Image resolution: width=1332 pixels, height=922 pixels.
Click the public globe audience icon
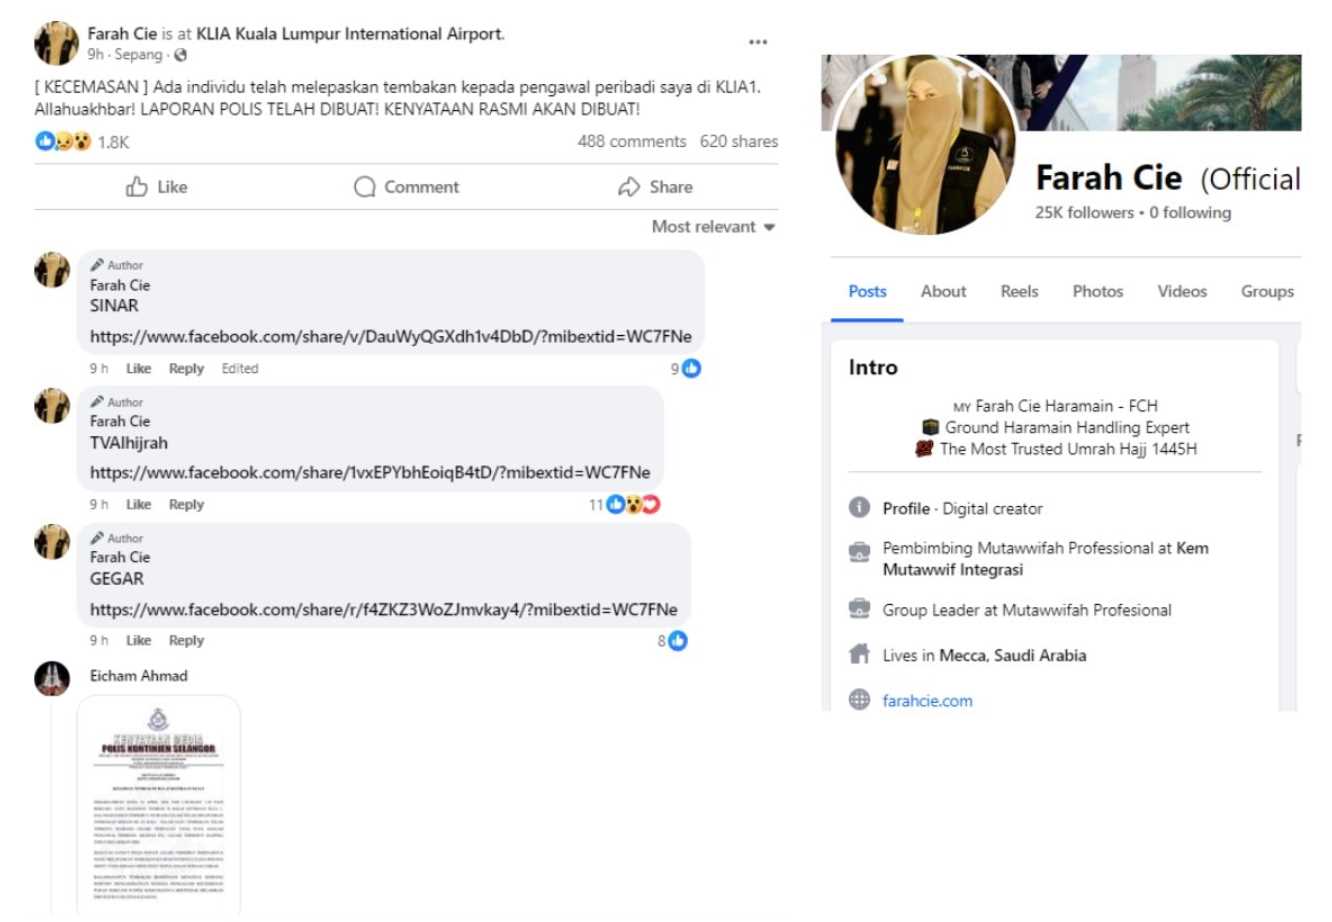(180, 55)
